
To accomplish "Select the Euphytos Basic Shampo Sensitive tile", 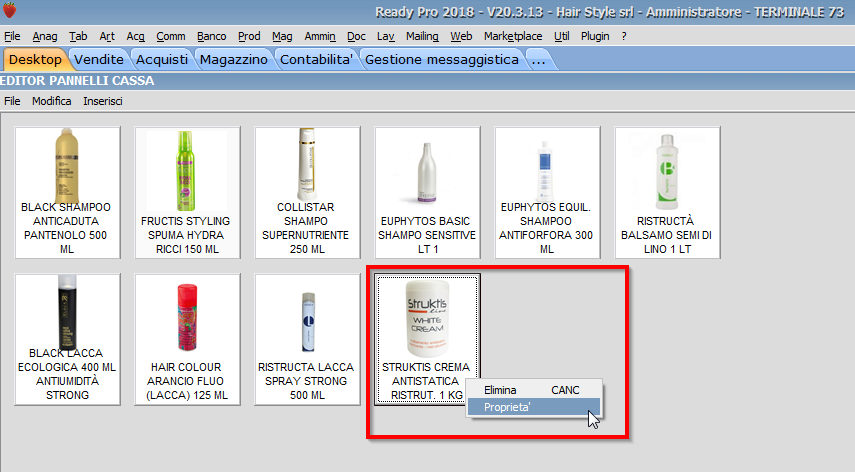I will coord(428,192).
